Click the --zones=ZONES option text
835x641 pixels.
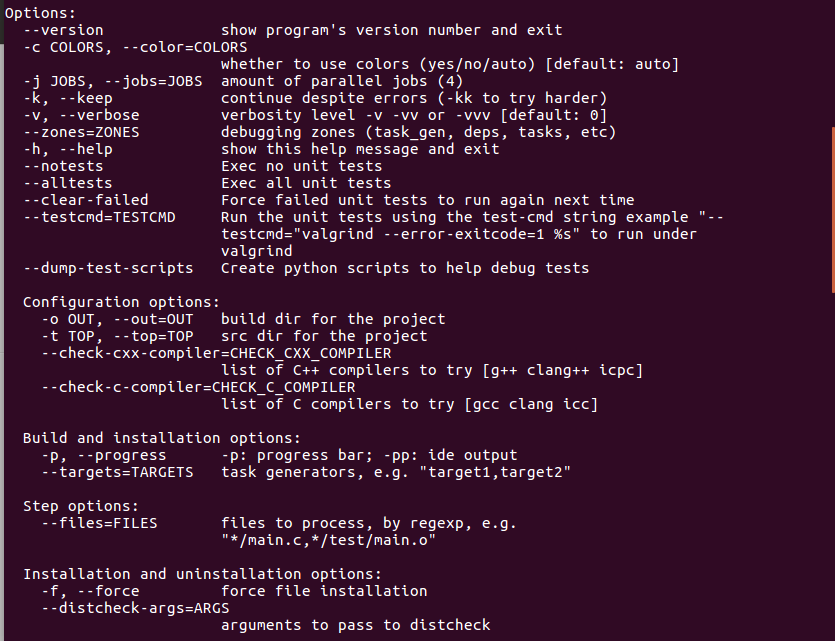click(x=81, y=132)
